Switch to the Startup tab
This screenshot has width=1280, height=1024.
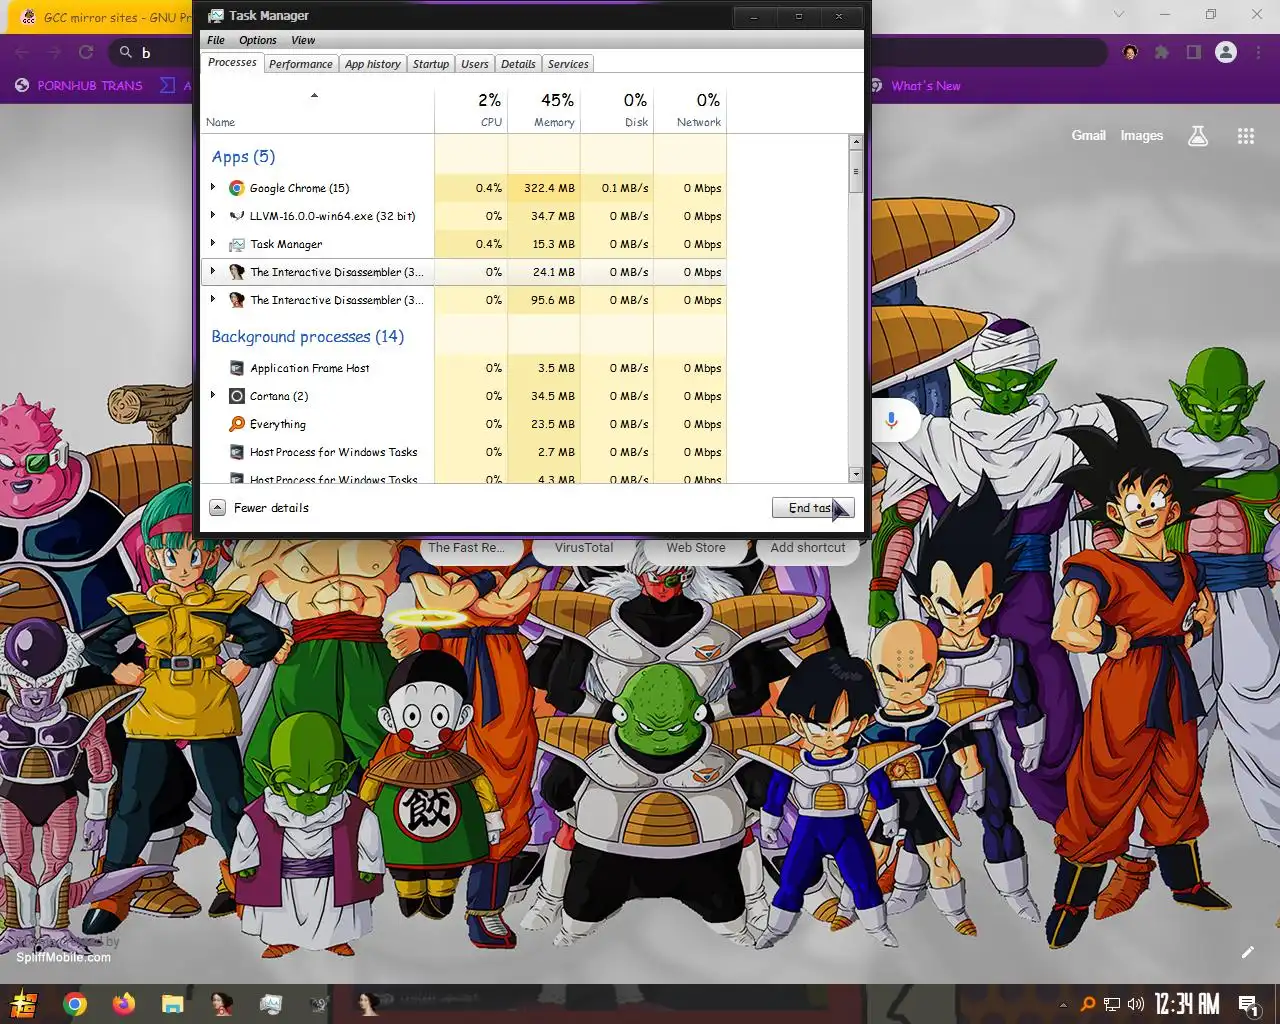[x=431, y=64]
